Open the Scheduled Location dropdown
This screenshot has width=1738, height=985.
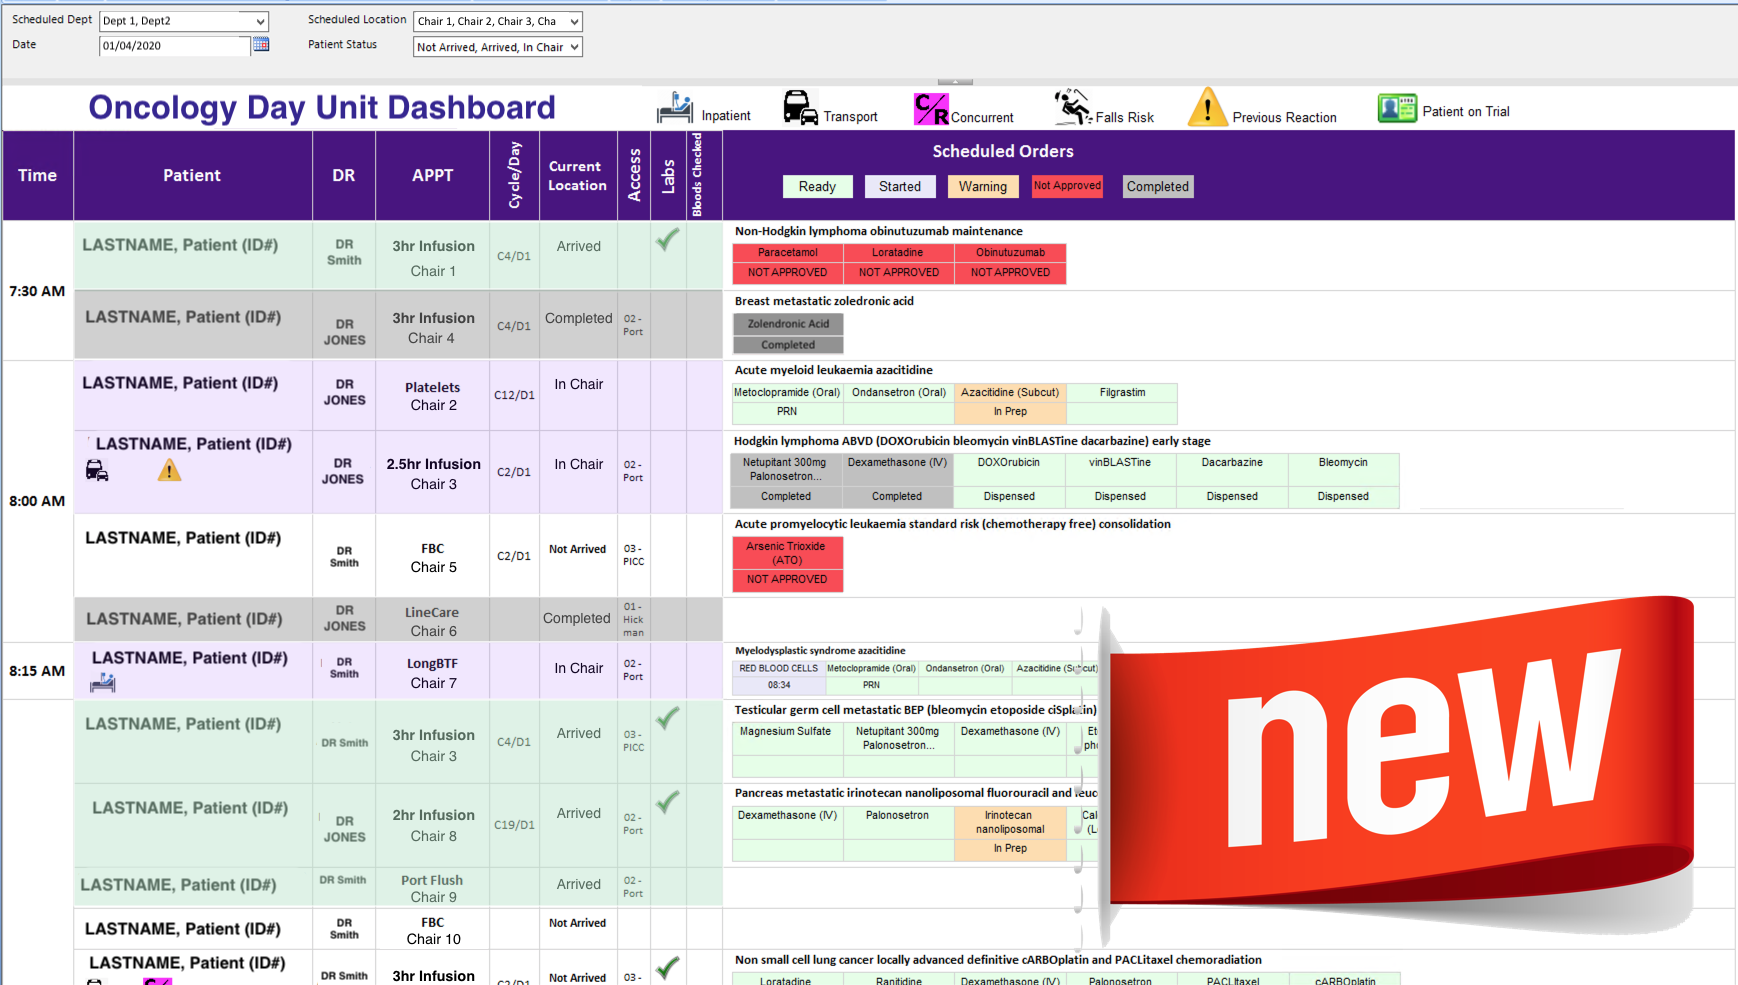tap(574, 21)
